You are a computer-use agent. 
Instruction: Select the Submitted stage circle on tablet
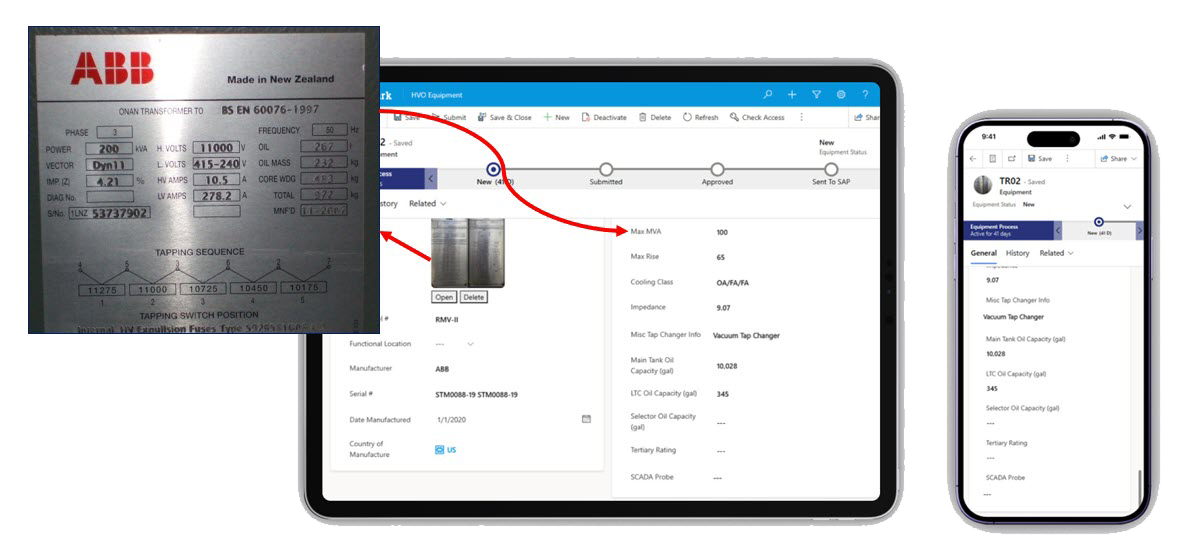[606, 169]
